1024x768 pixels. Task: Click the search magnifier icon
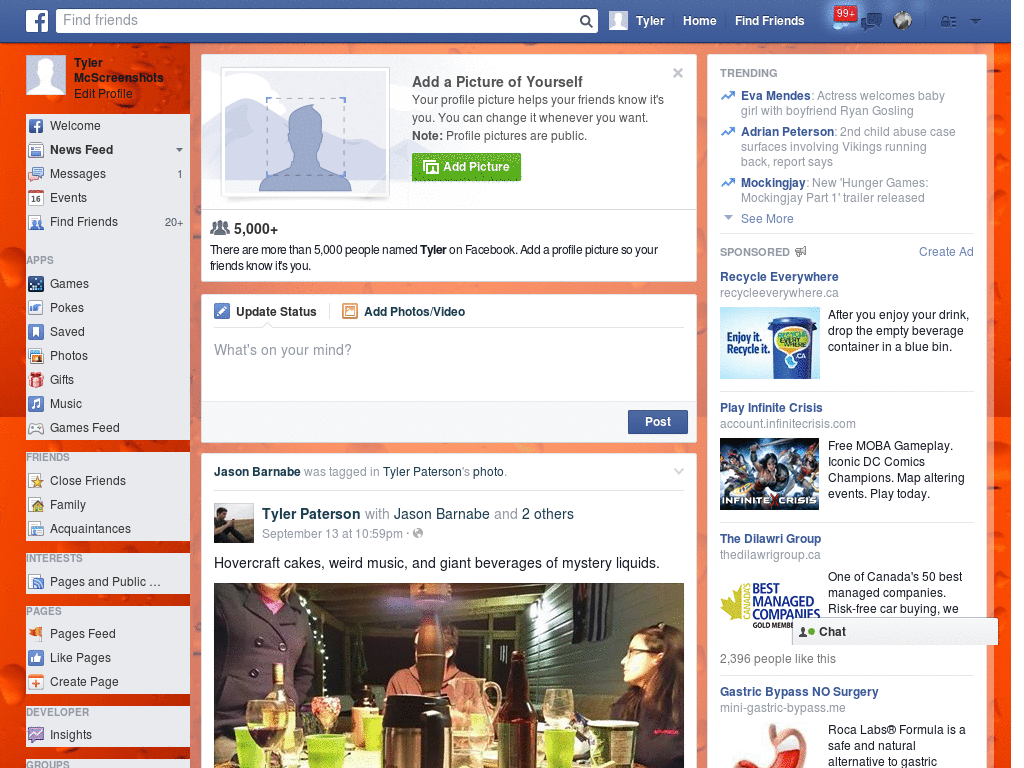click(x=586, y=21)
